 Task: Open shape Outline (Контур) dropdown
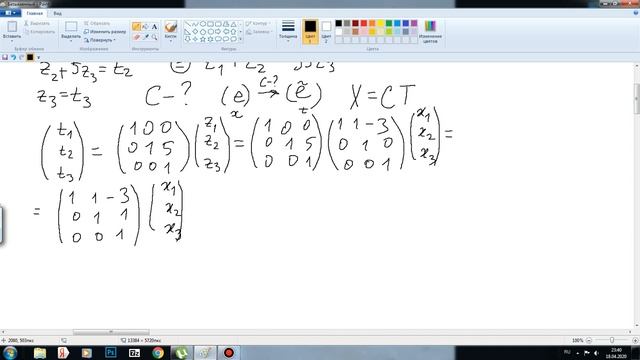pos(258,24)
